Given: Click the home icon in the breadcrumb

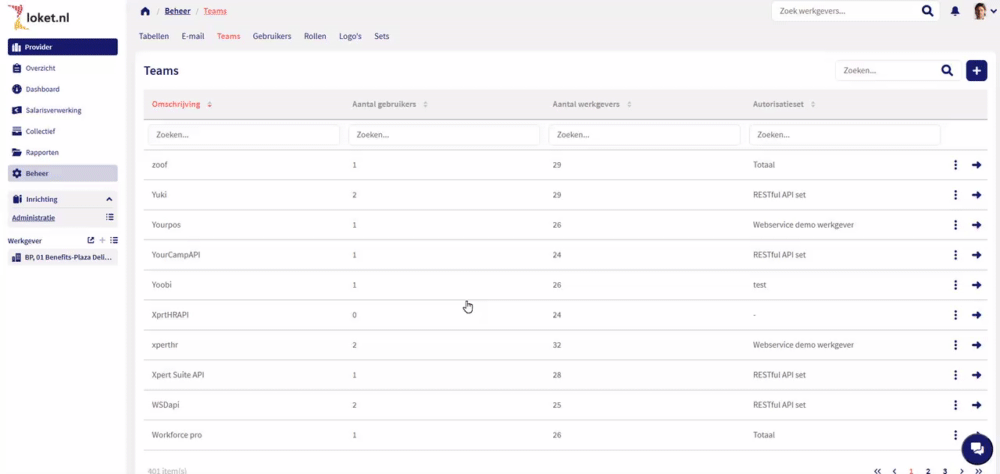Looking at the screenshot, I should pos(145,11).
